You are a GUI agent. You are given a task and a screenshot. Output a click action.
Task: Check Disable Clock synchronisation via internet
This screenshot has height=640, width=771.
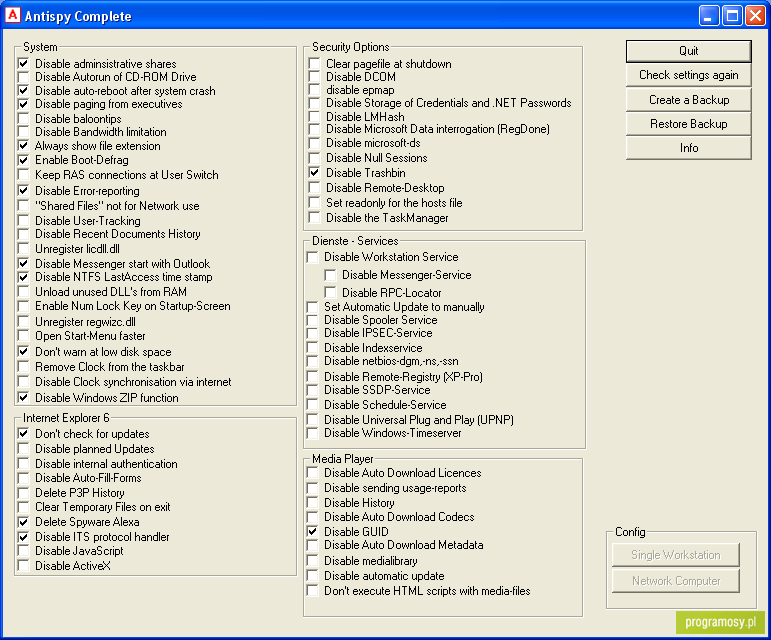point(23,381)
